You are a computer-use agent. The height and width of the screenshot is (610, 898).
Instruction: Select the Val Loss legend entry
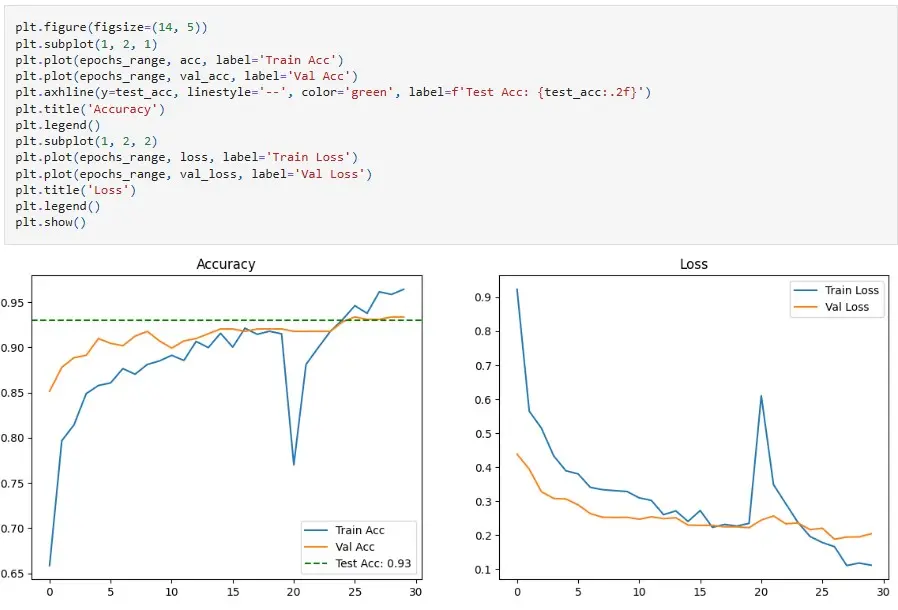[849, 306]
